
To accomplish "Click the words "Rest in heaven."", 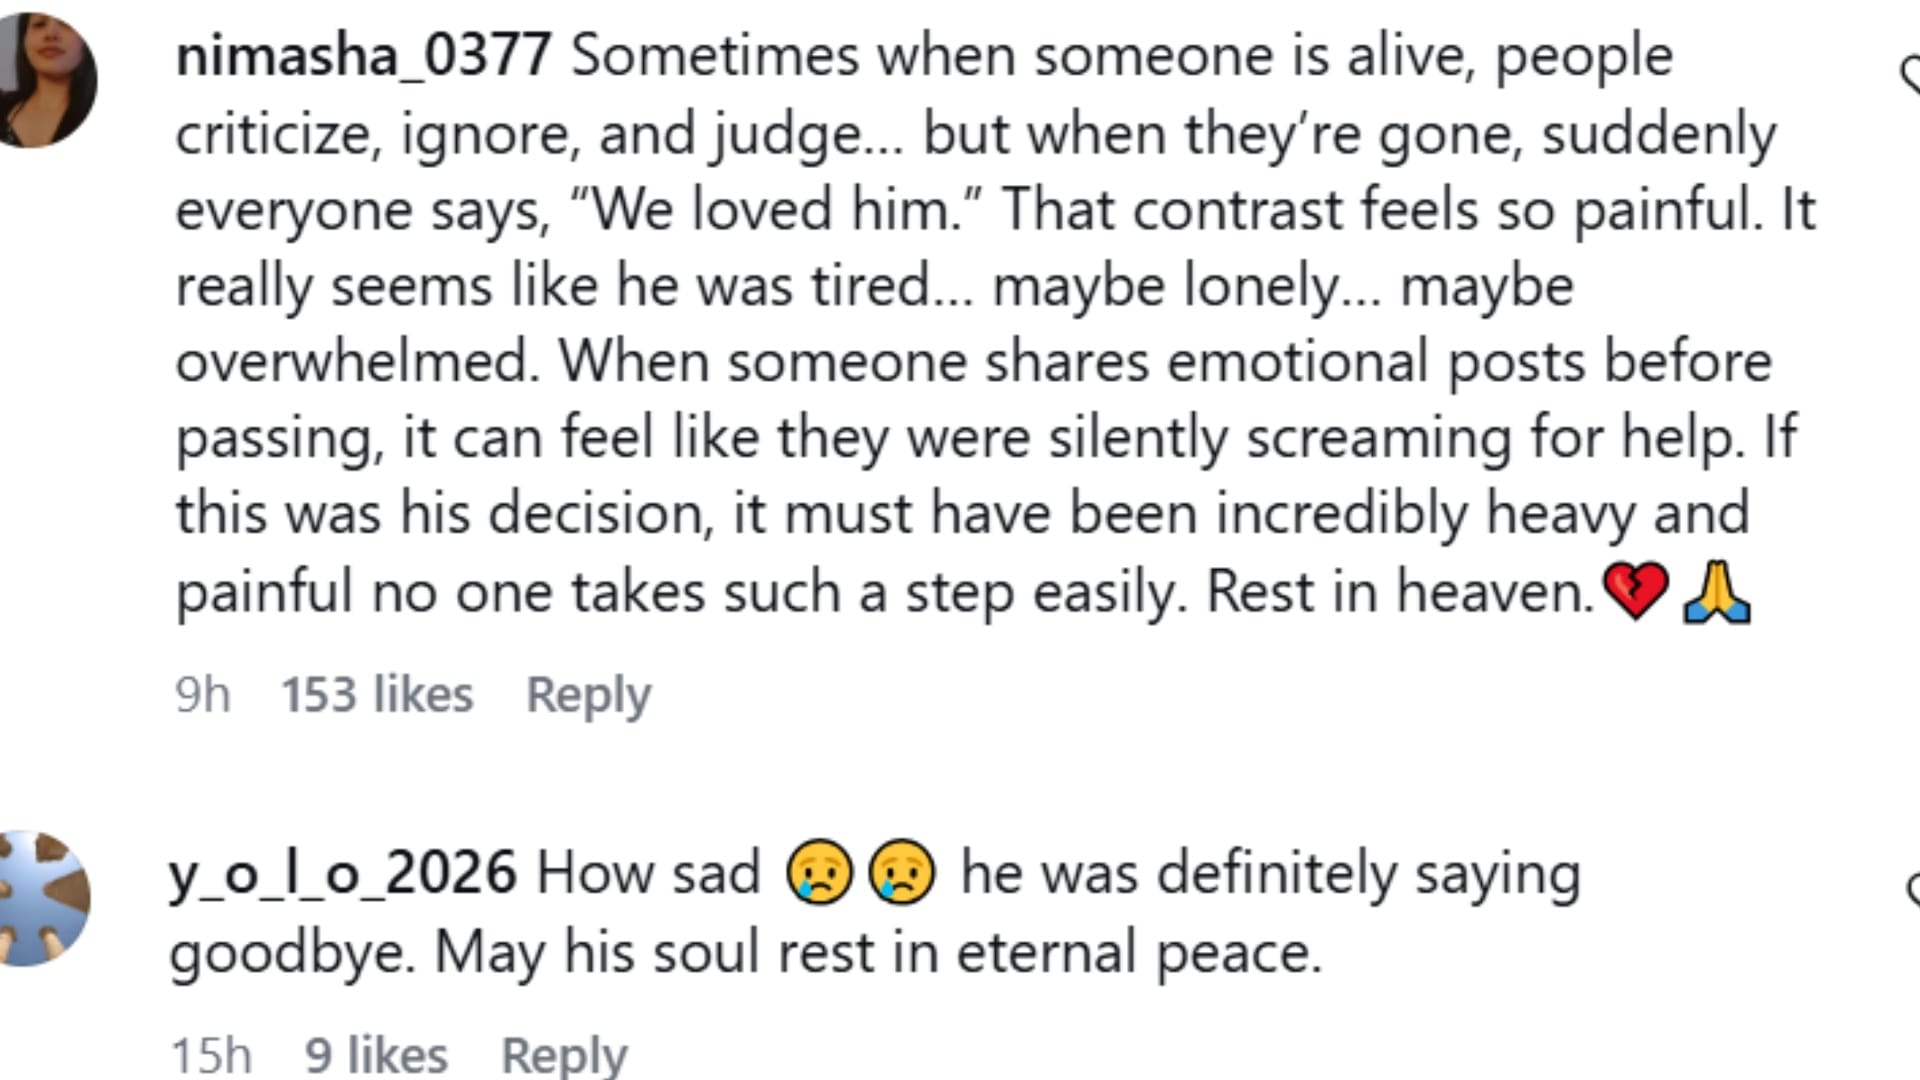I will coord(1399,591).
